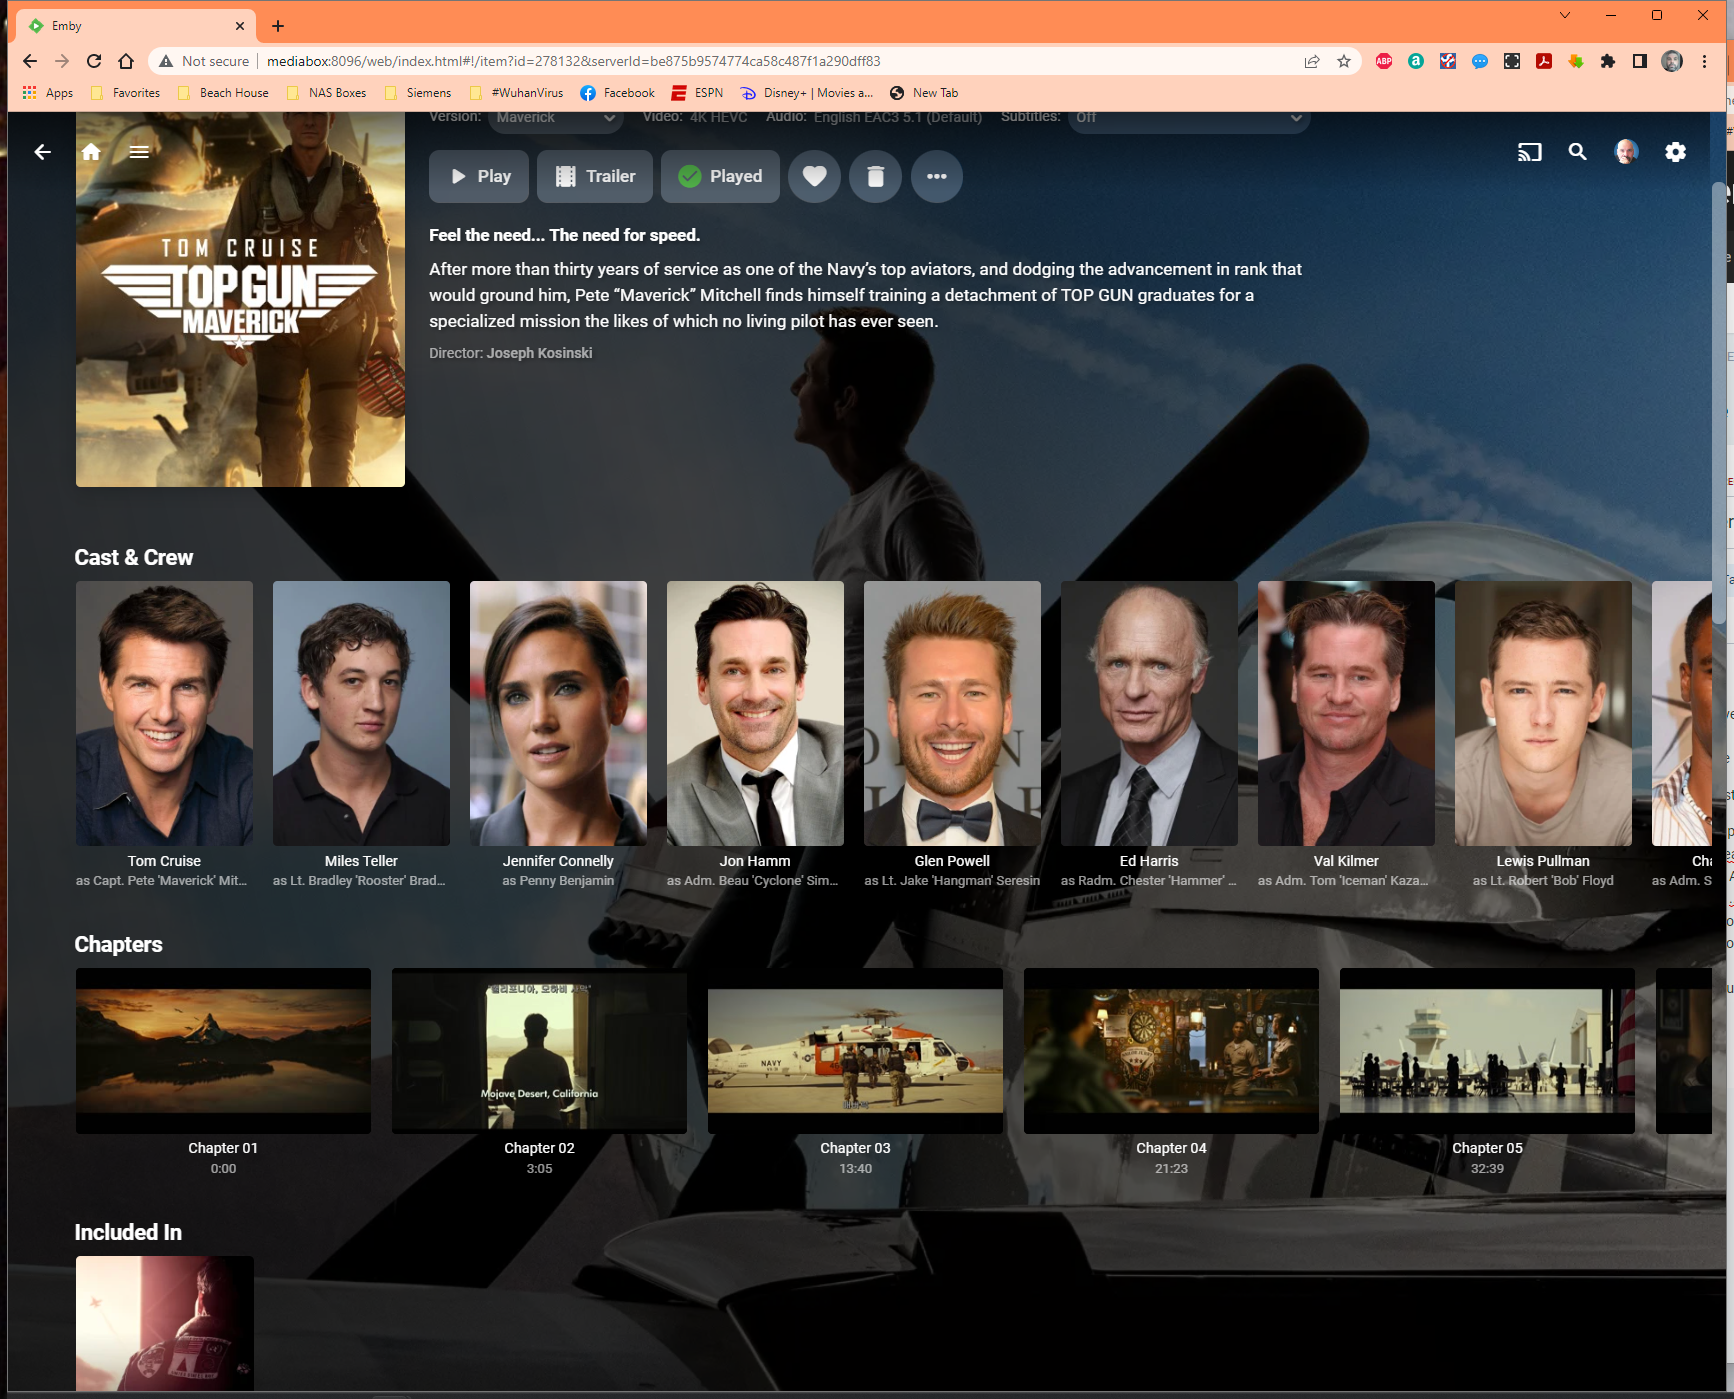
Task: Open the browser side panel icon
Action: [x=1640, y=61]
